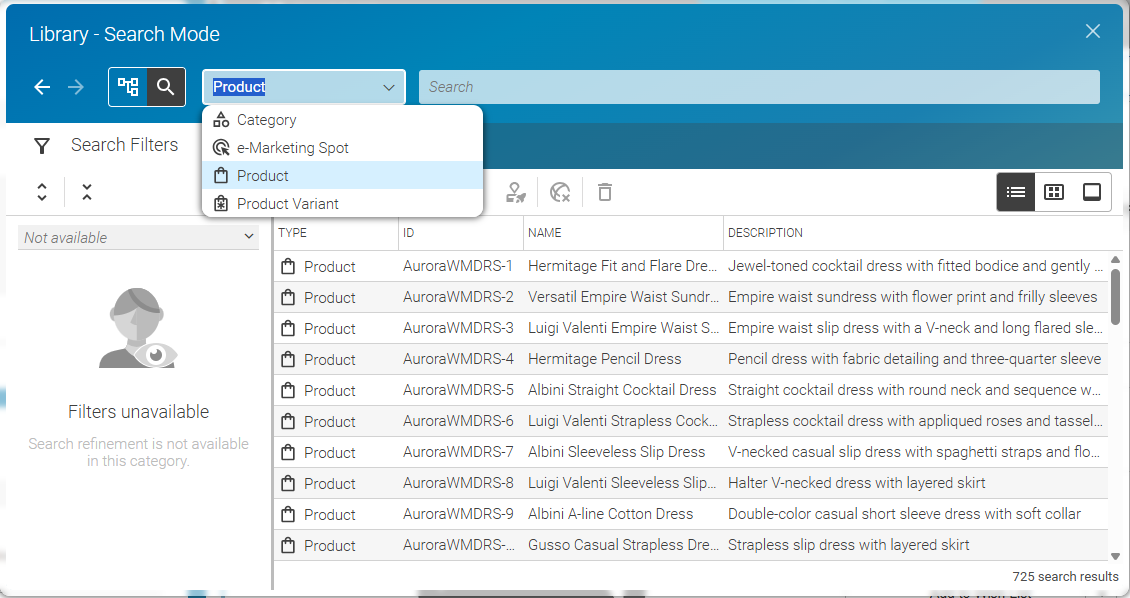Switch to thumbnail grid view
Viewport: 1130px width, 598px height.
coord(1054,192)
